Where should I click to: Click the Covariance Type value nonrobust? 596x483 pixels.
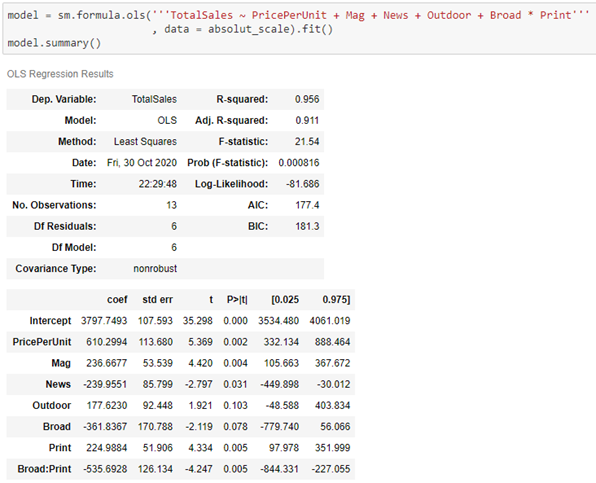(155, 269)
